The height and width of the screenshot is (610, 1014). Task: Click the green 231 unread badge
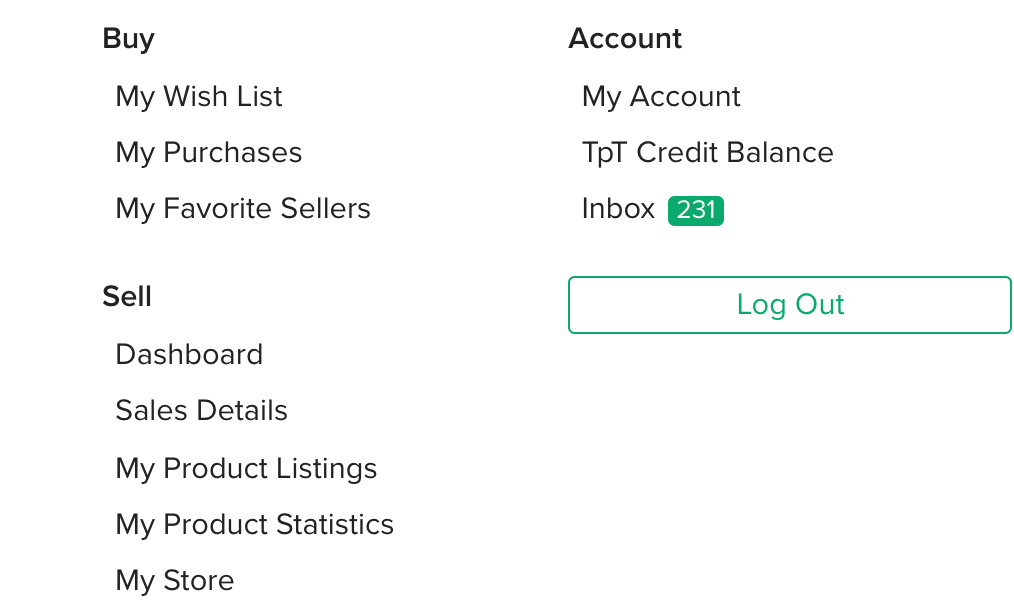(x=696, y=210)
